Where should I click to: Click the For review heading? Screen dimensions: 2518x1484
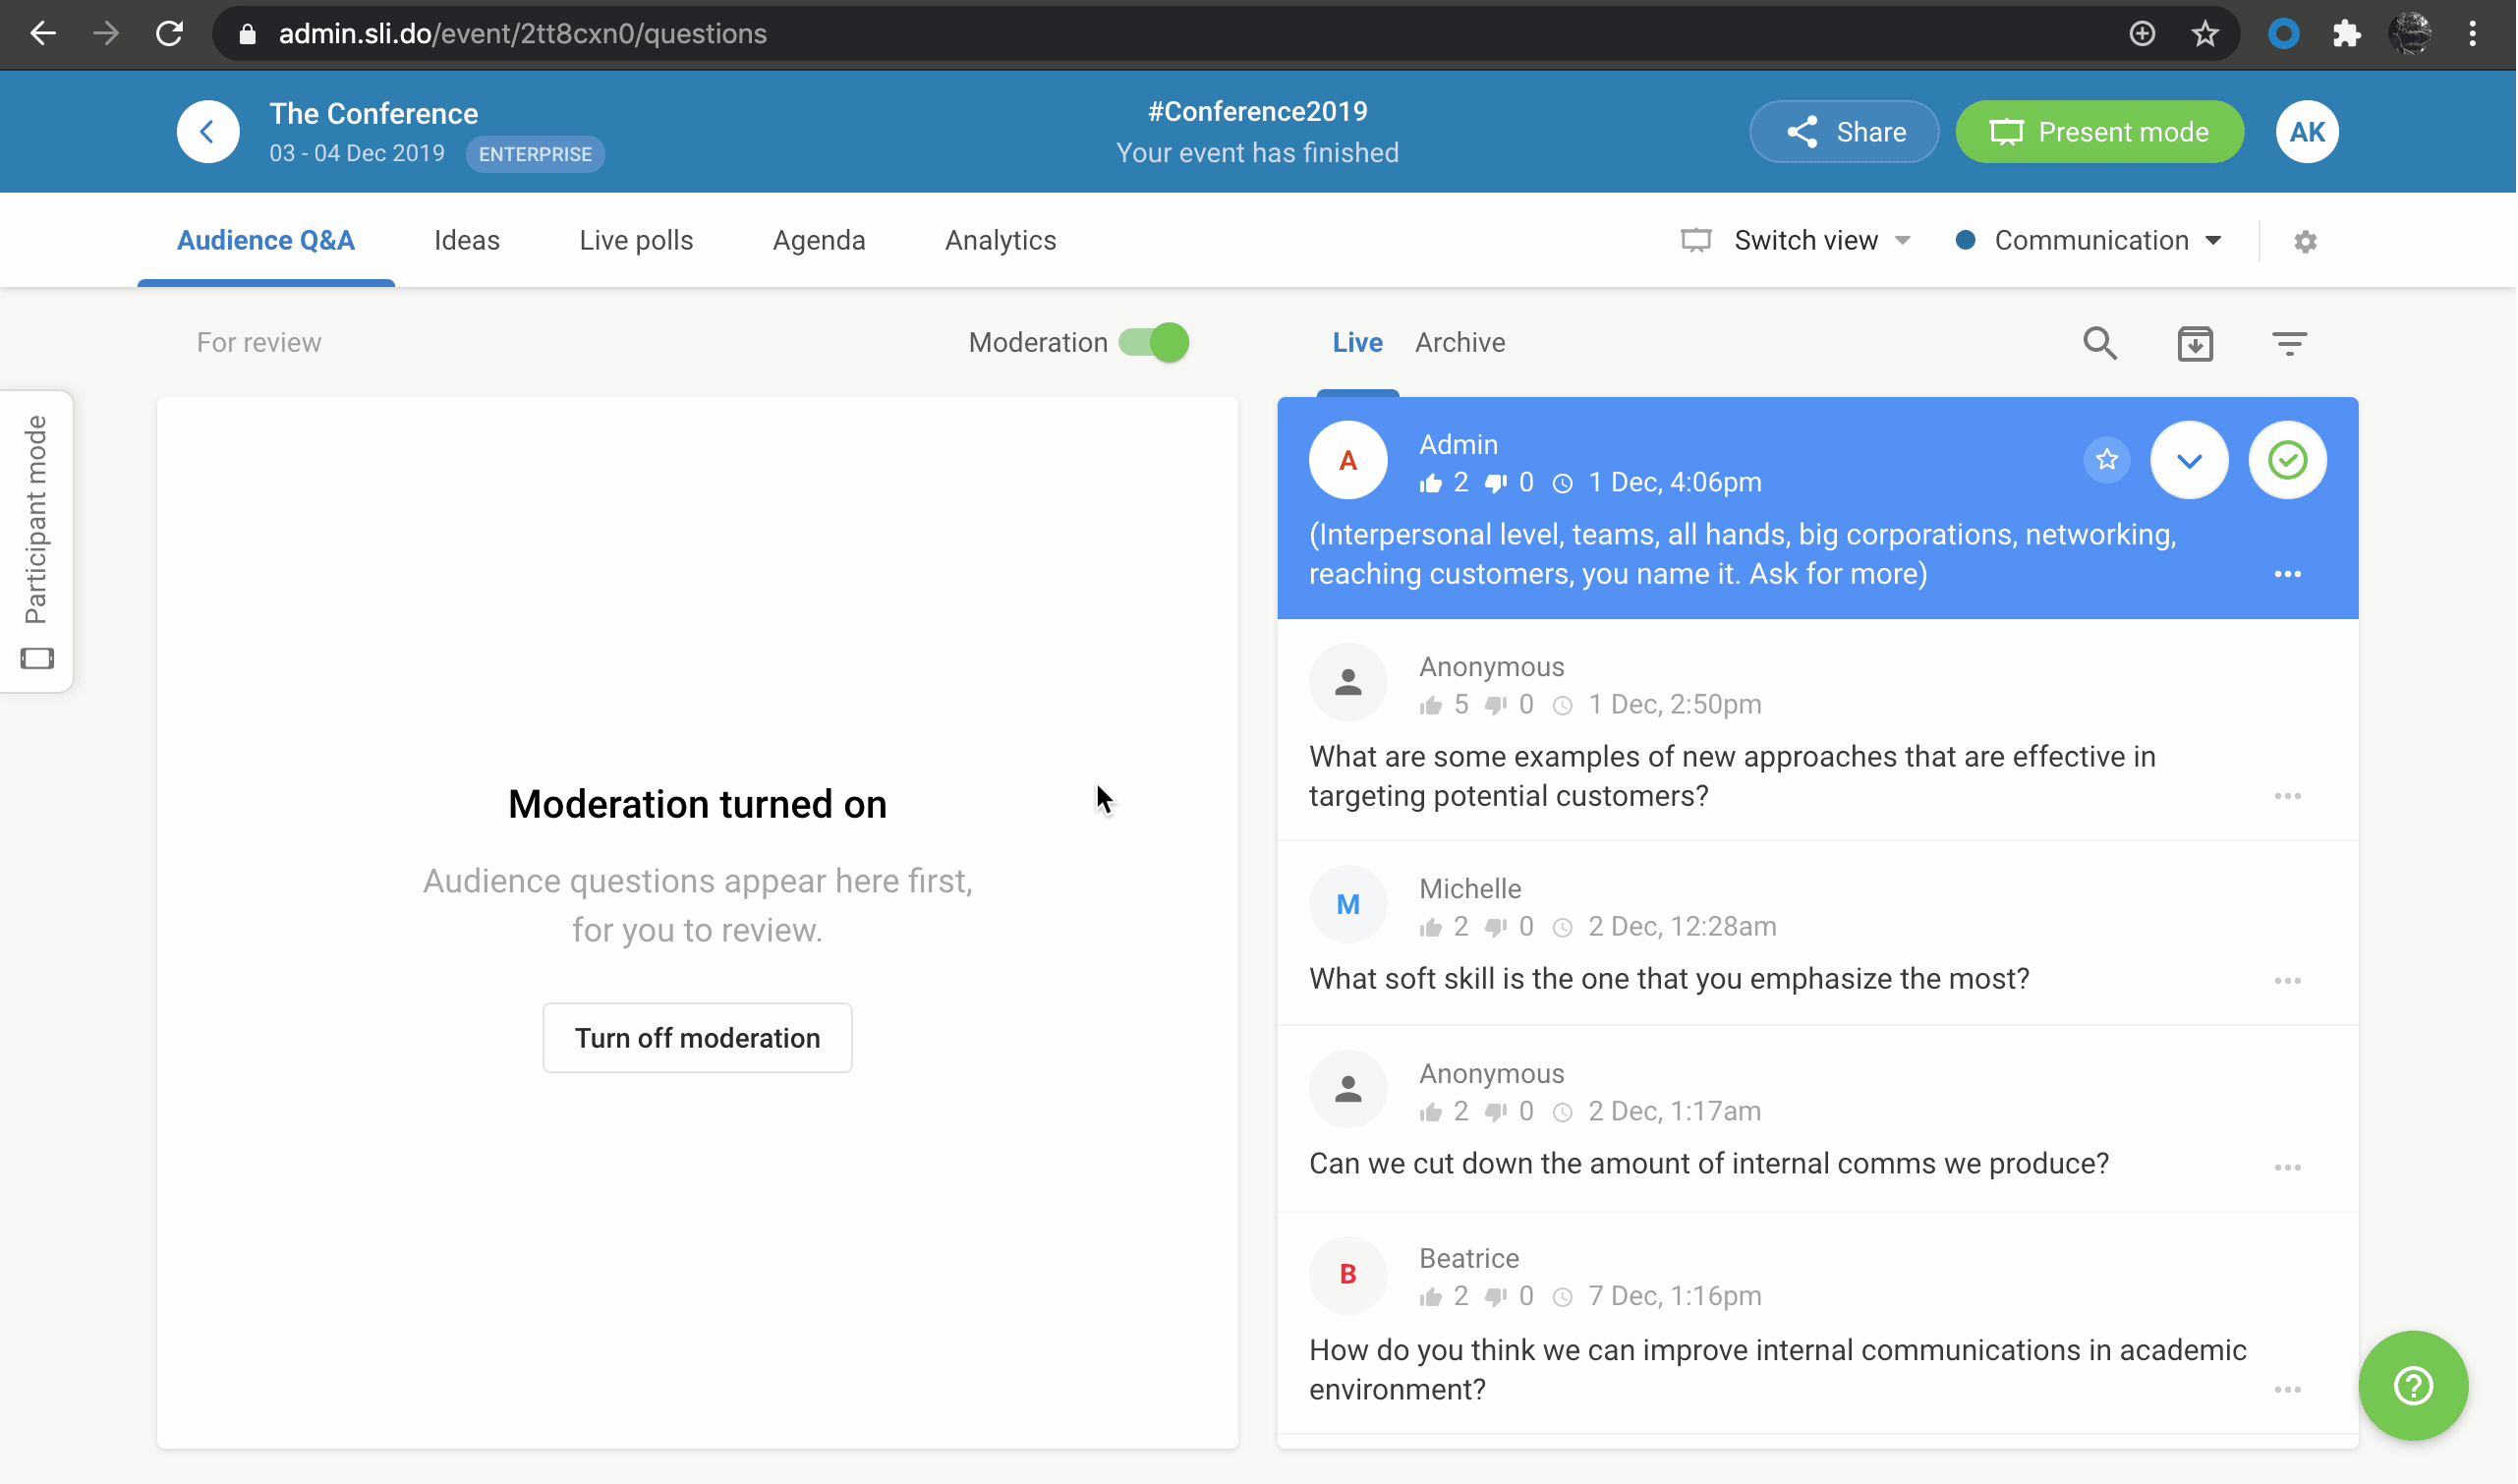pos(259,343)
